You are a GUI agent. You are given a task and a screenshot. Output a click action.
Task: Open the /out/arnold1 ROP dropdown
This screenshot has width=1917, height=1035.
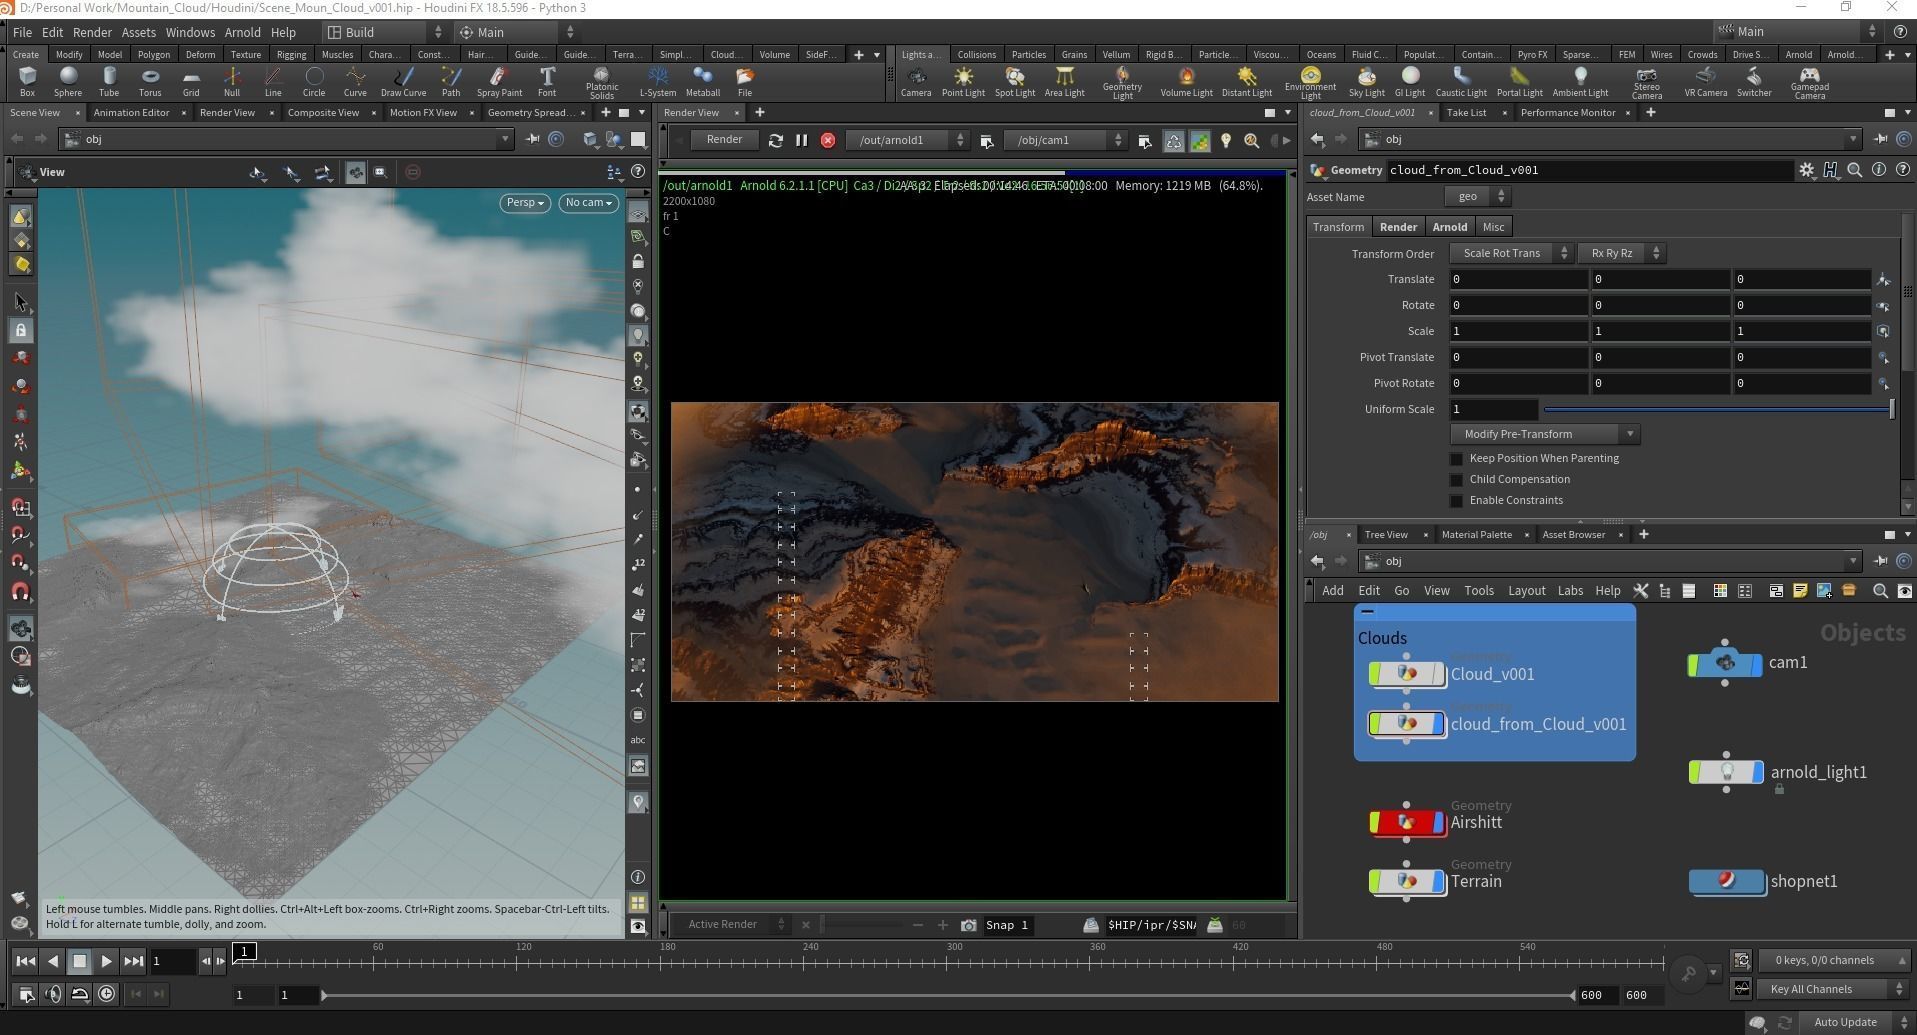[x=907, y=140]
